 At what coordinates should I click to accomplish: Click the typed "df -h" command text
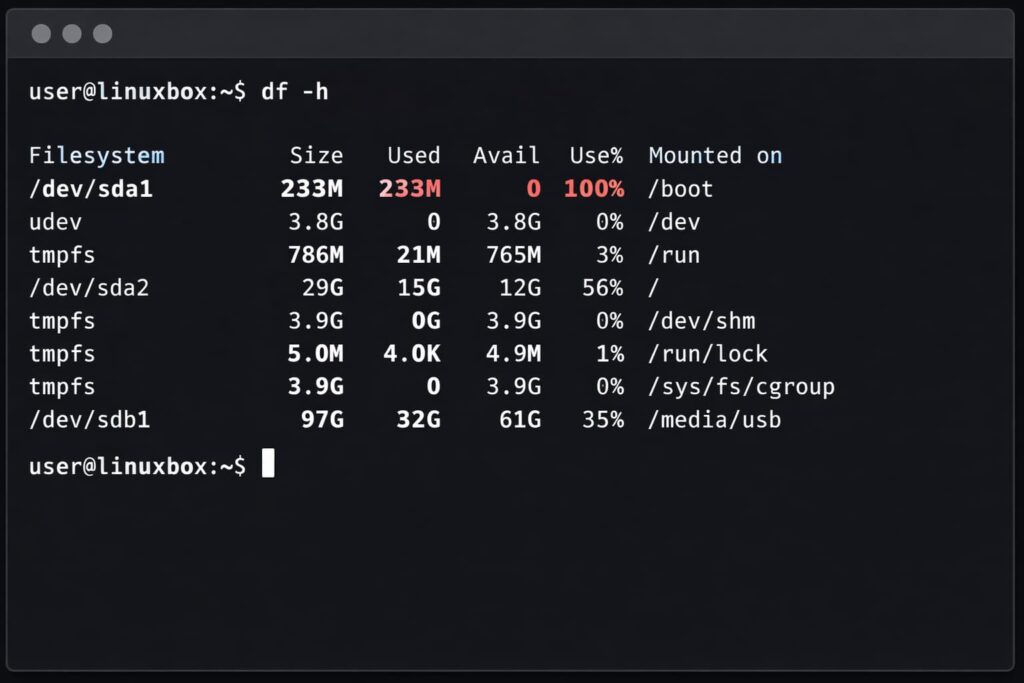click(x=295, y=92)
